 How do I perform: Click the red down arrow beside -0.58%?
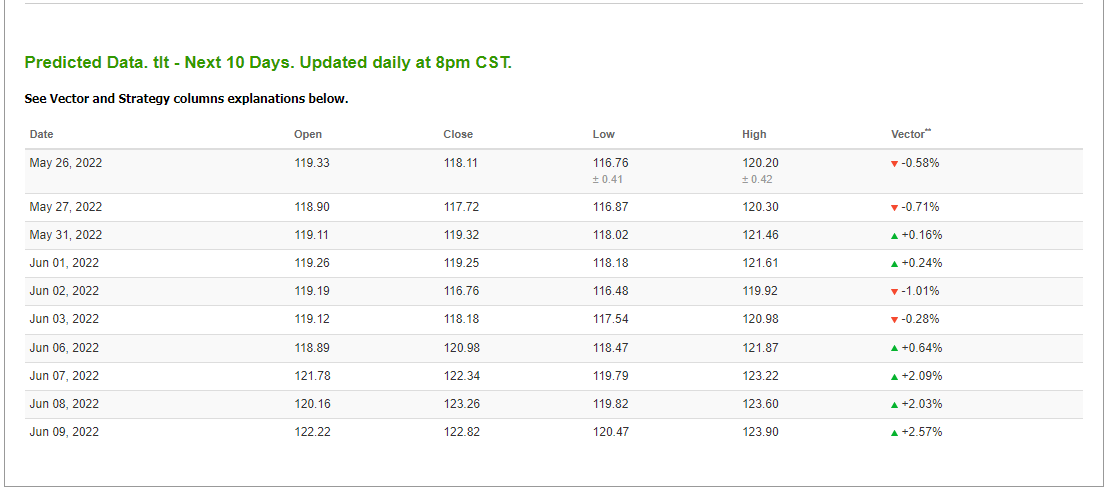click(x=894, y=163)
